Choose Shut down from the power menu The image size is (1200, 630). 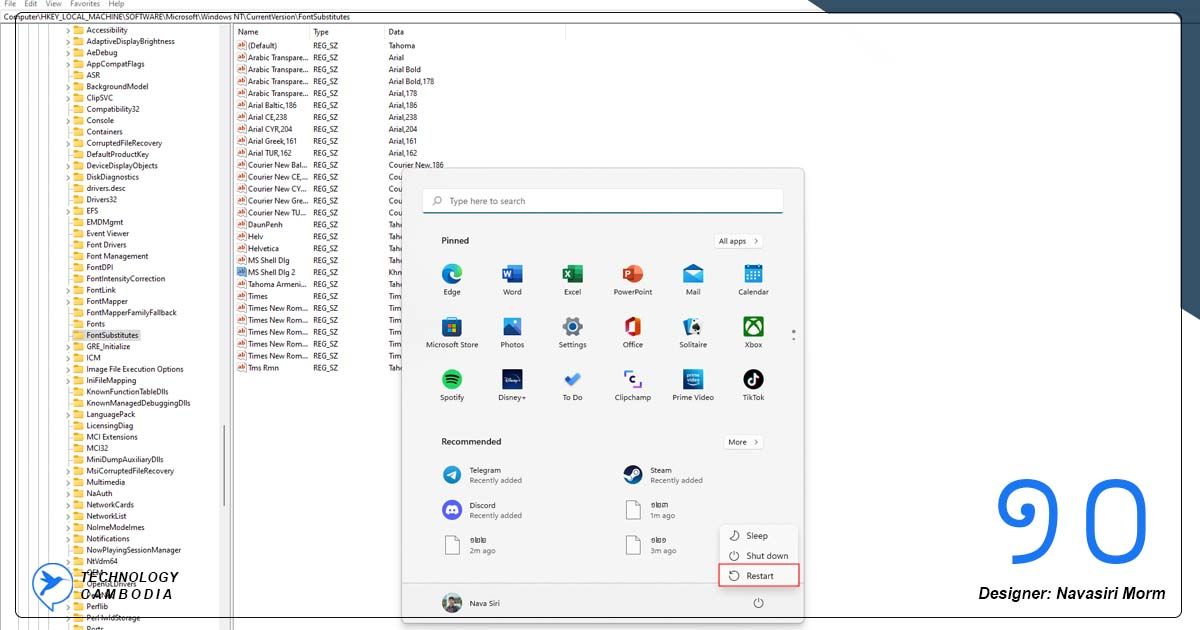(759, 556)
